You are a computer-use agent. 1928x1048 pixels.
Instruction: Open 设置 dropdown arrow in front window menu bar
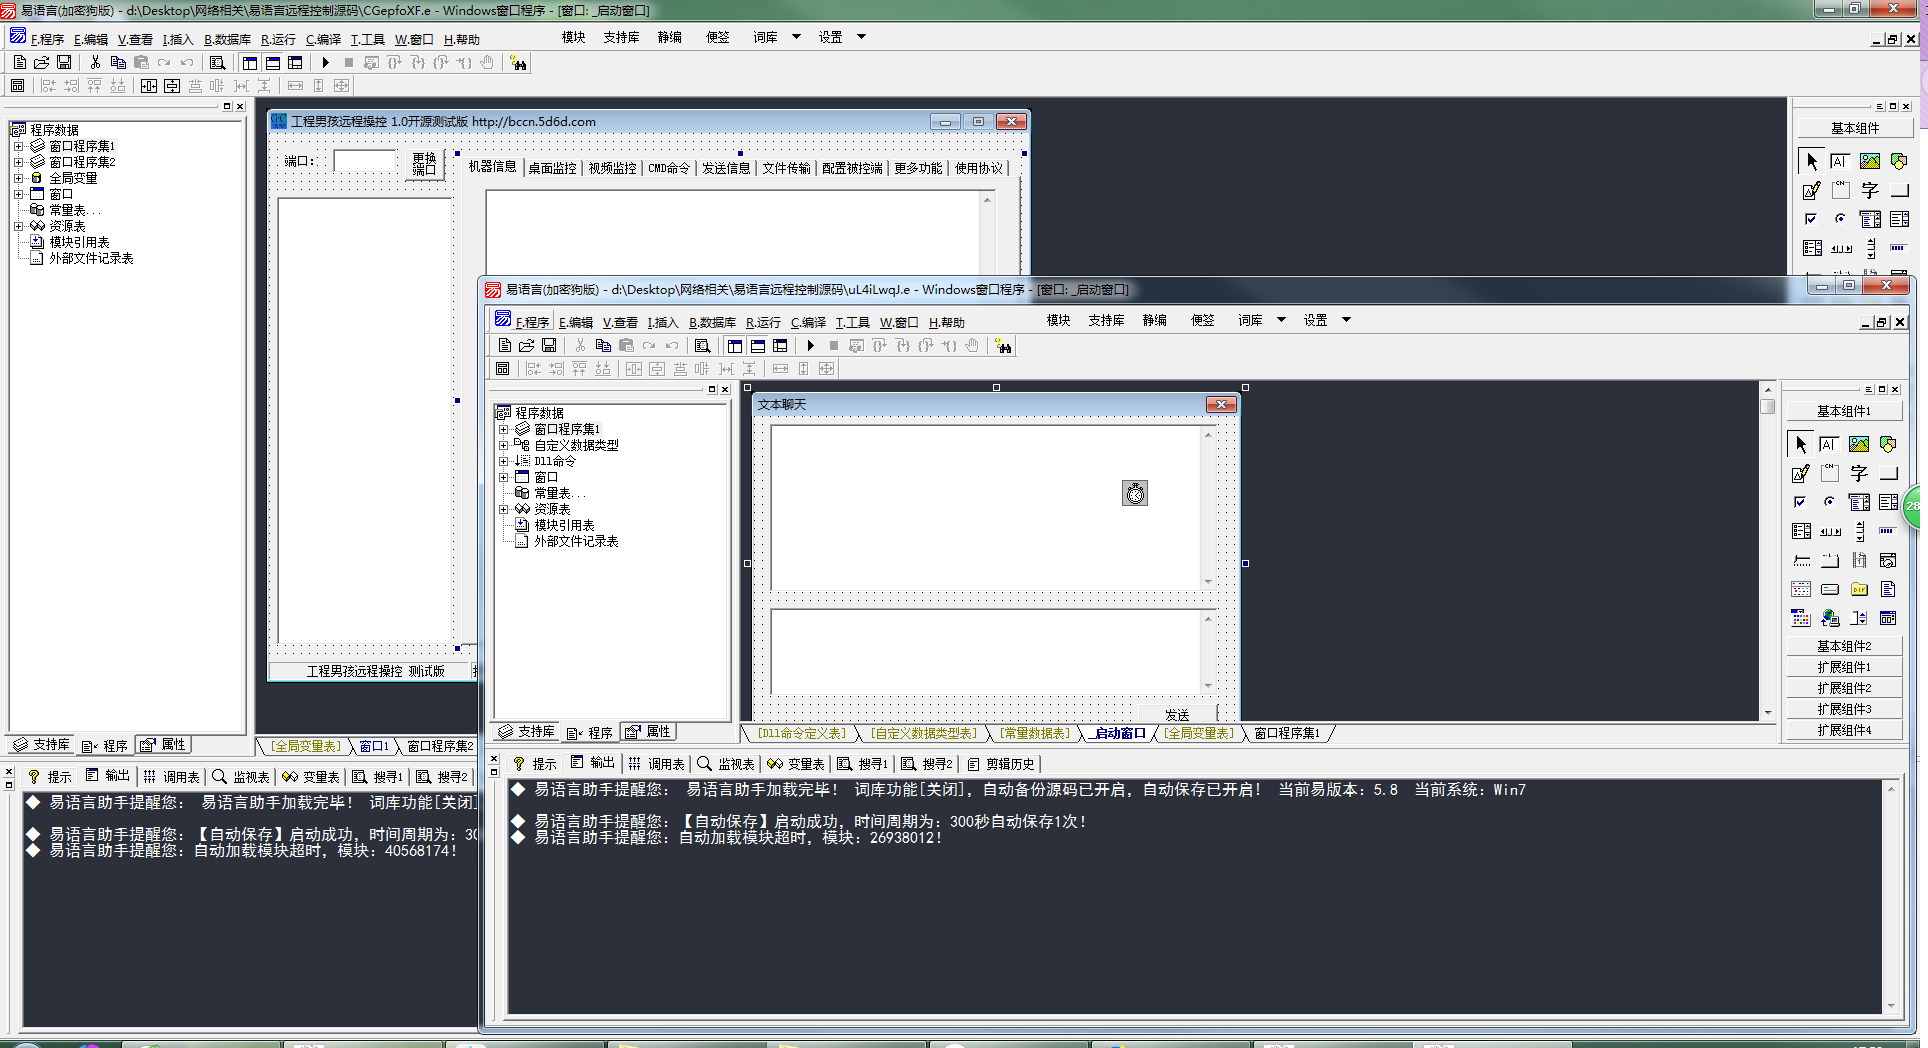(1346, 320)
